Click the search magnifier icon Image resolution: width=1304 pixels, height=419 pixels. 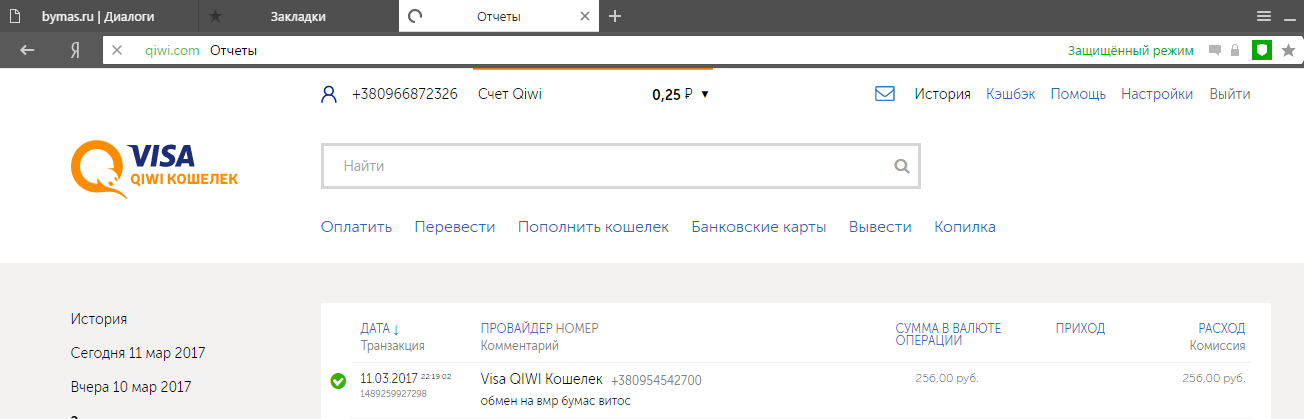(901, 167)
